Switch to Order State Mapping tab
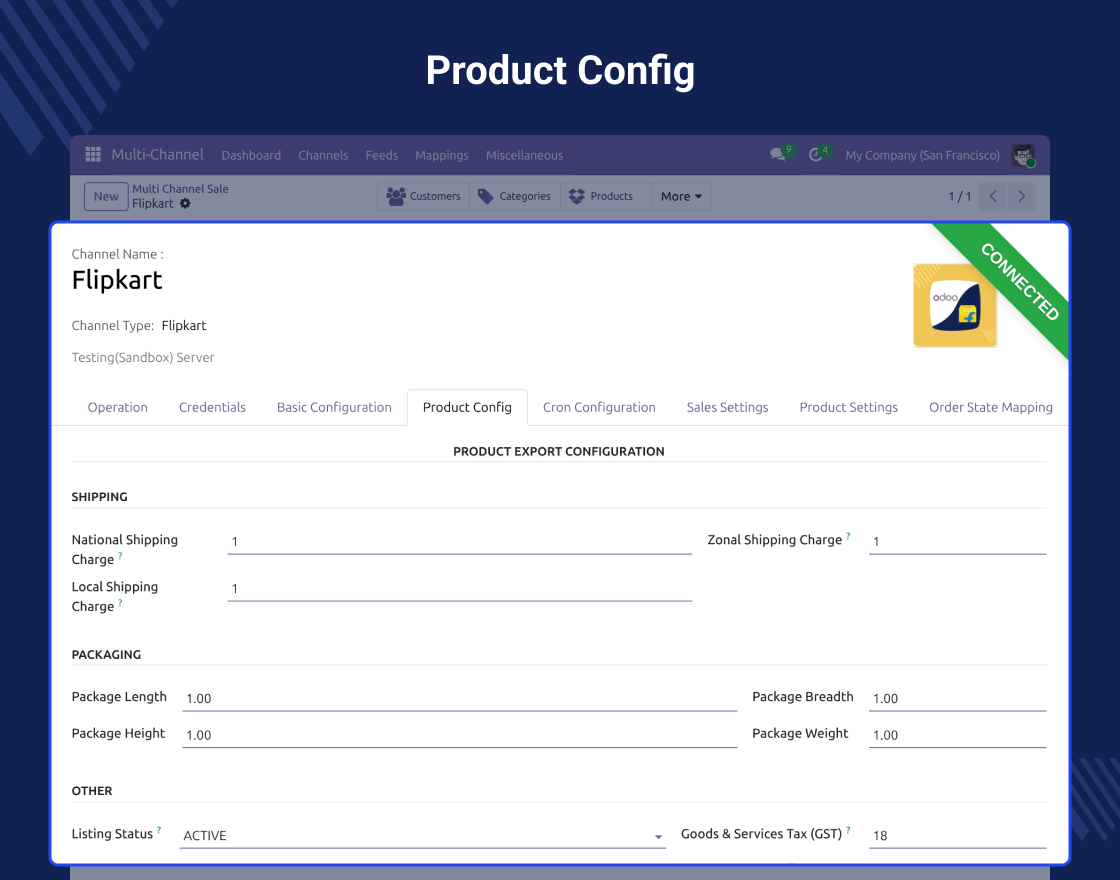The image size is (1120, 880). pyautogui.click(x=991, y=407)
